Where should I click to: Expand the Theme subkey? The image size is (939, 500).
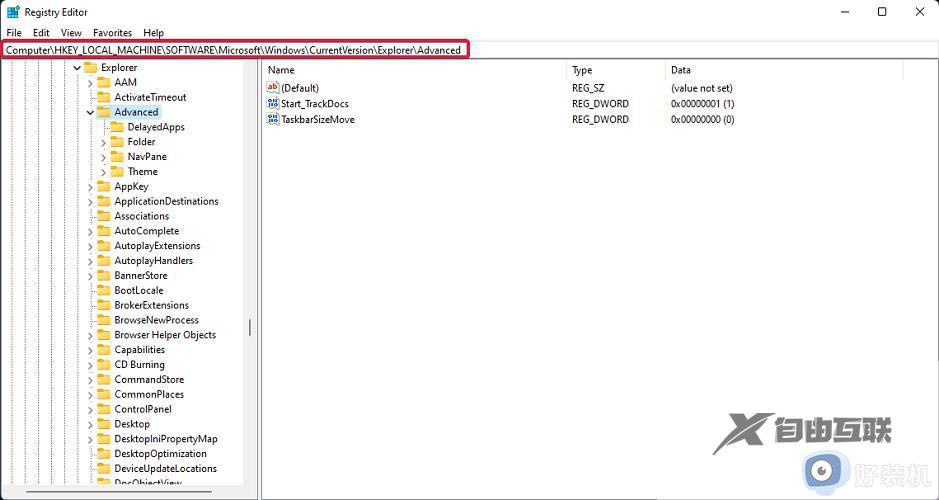103,172
